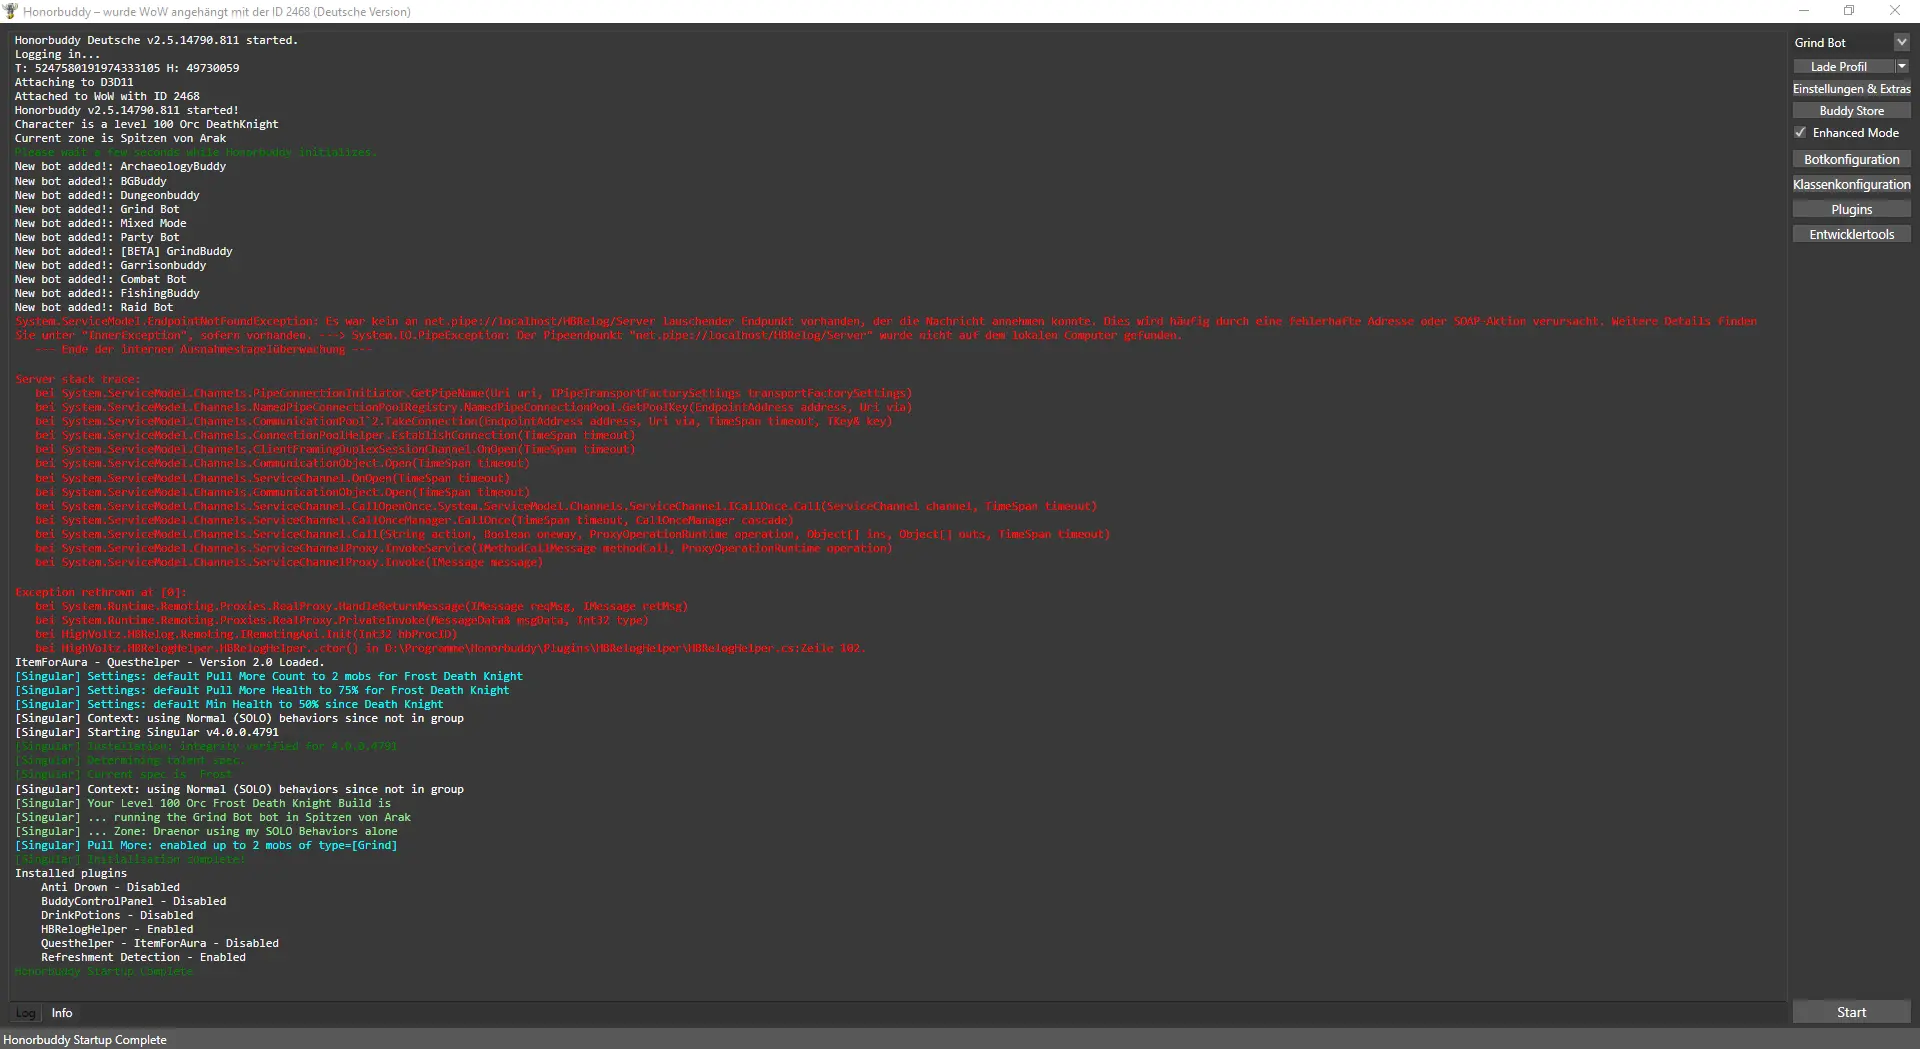
Task: Open Botkonfiguration
Action: coord(1851,159)
